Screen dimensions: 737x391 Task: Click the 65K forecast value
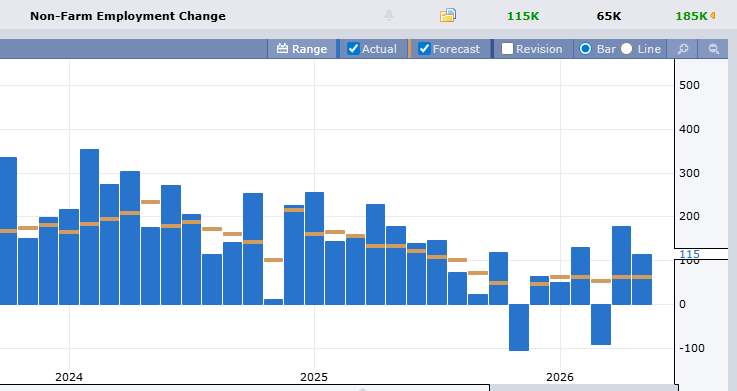point(609,16)
